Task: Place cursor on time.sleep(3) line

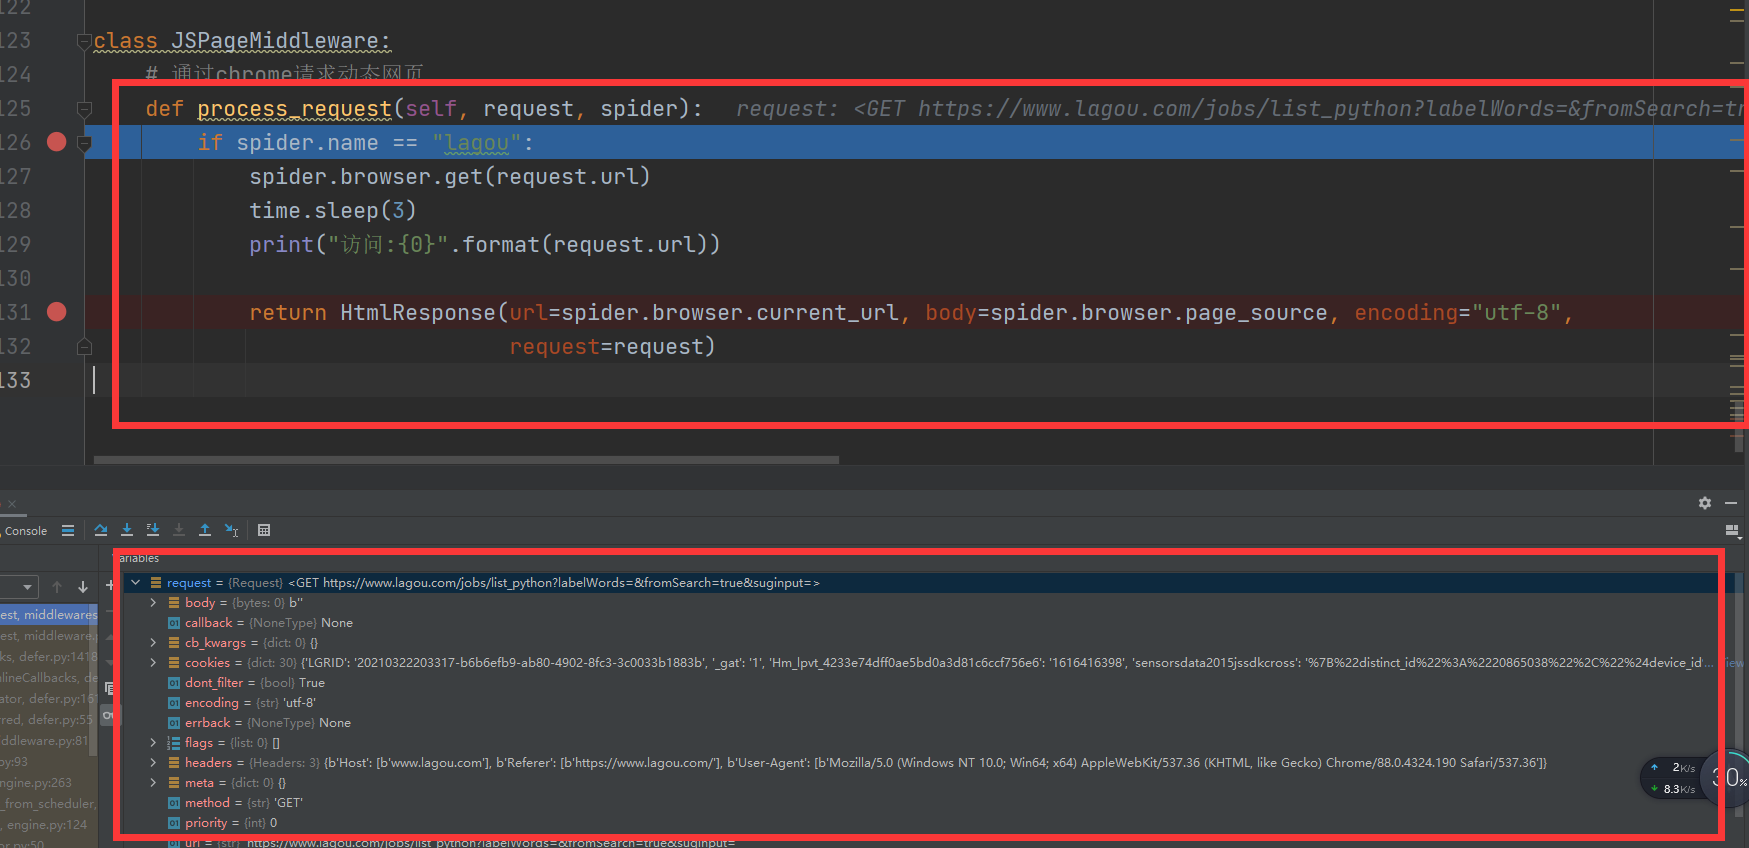Action: 332,210
